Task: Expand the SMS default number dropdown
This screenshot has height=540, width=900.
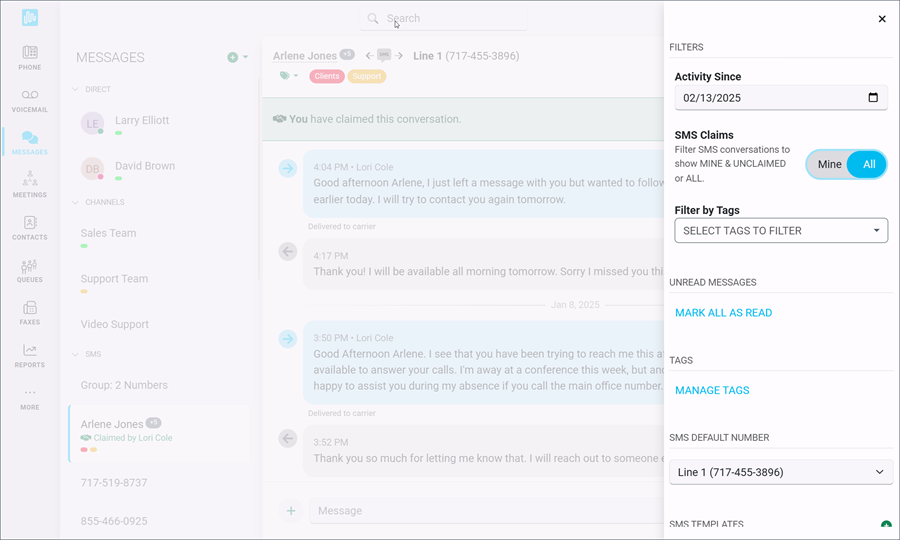Action: (x=781, y=472)
